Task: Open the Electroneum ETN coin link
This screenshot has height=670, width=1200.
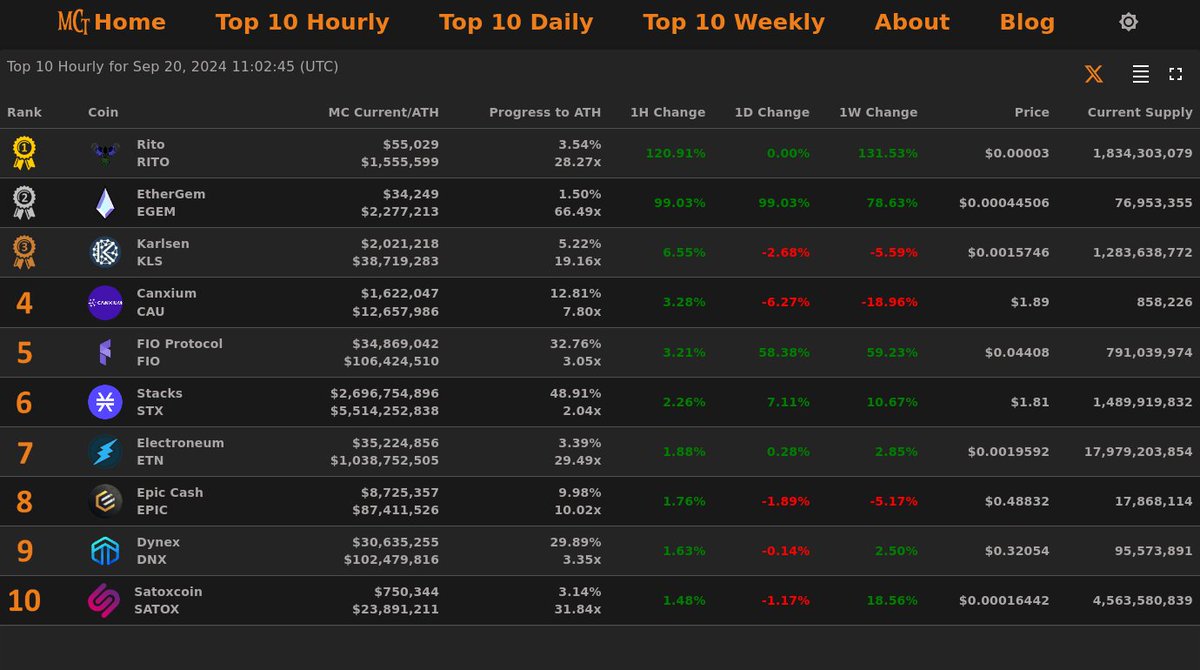Action: click(x=180, y=452)
